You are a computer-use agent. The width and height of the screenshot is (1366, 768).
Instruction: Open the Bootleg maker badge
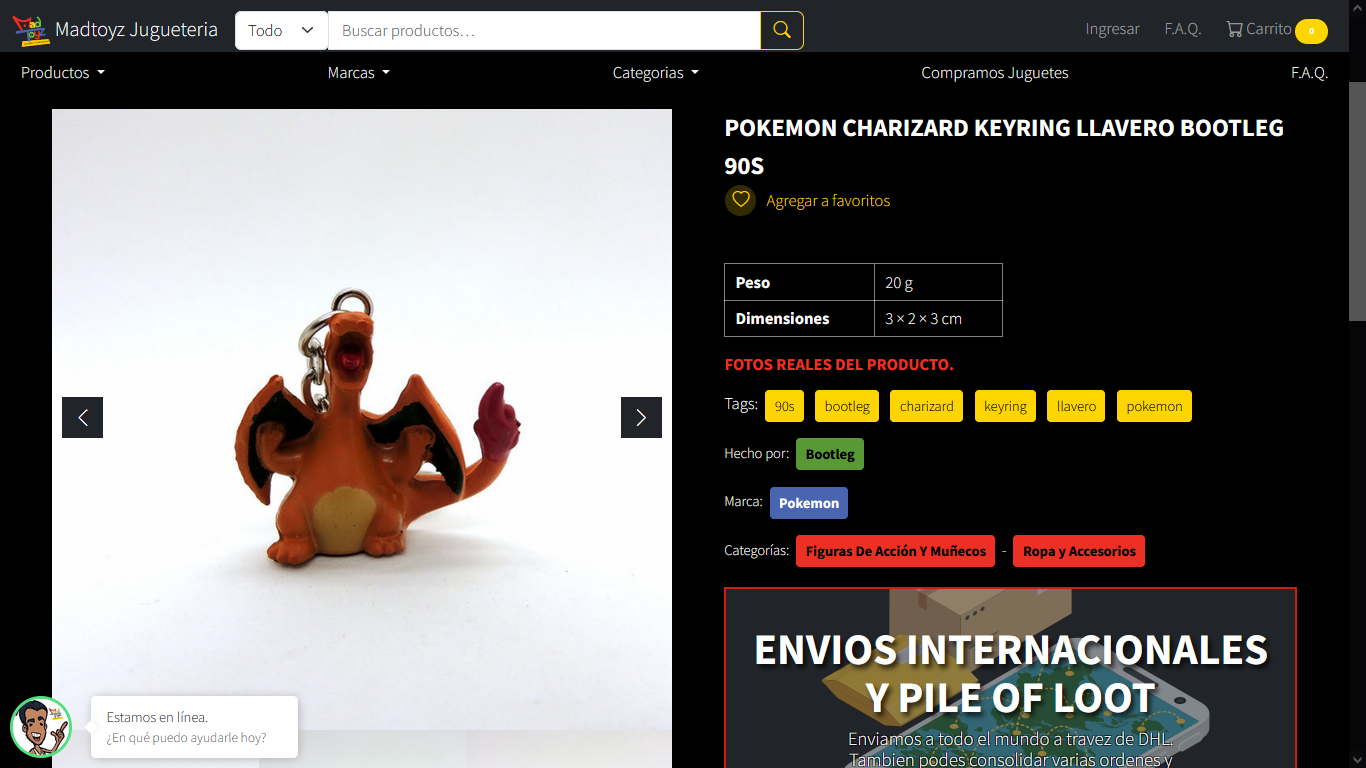830,454
